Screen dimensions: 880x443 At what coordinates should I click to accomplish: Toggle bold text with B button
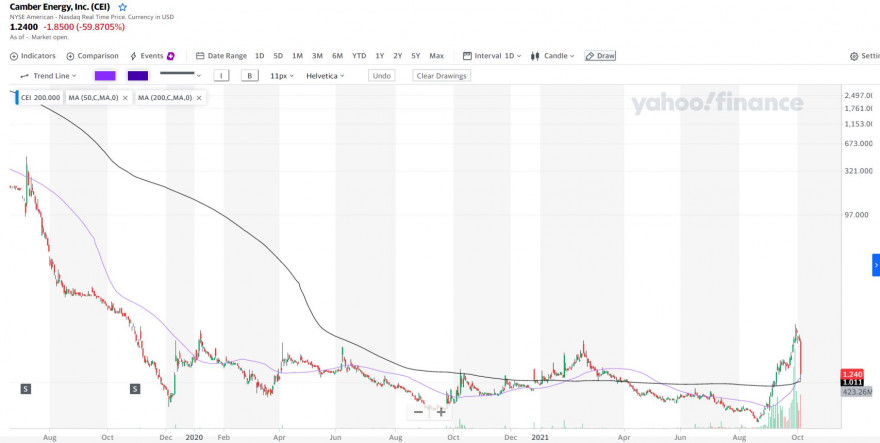pyautogui.click(x=249, y=76)
